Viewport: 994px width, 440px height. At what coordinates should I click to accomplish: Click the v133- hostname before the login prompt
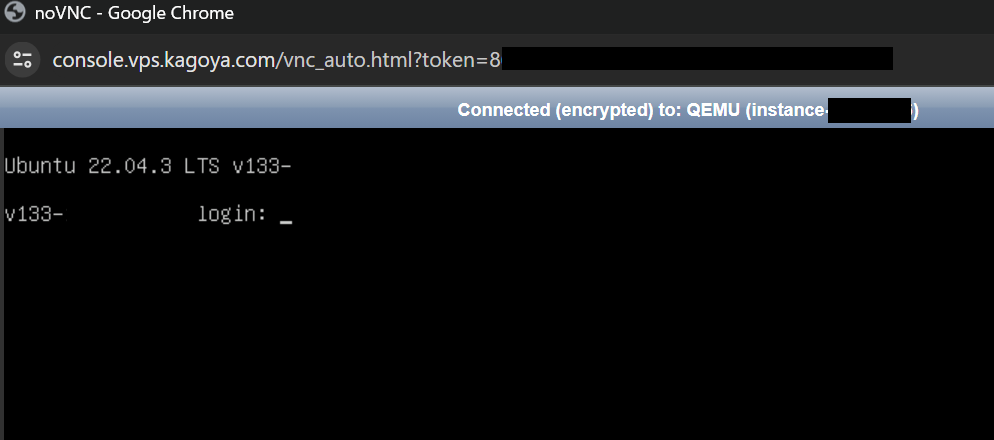(34, 213)
